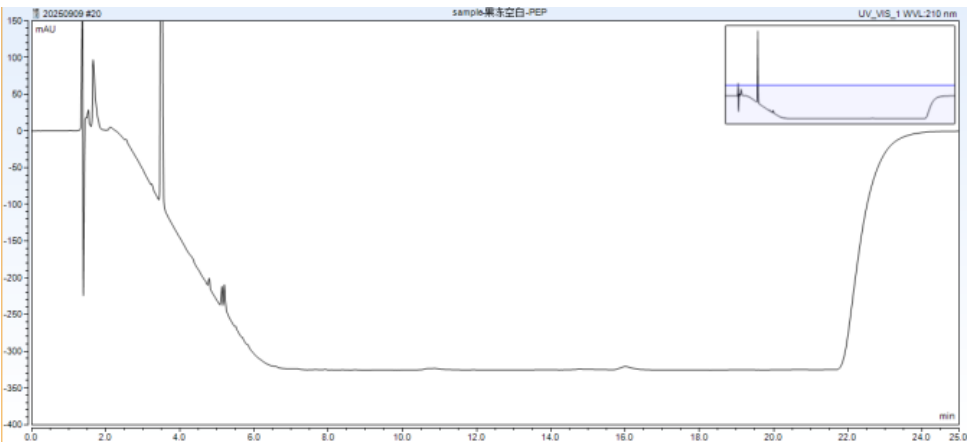Select the small bump near 16.0 minutes

click(x=625, y=367)
